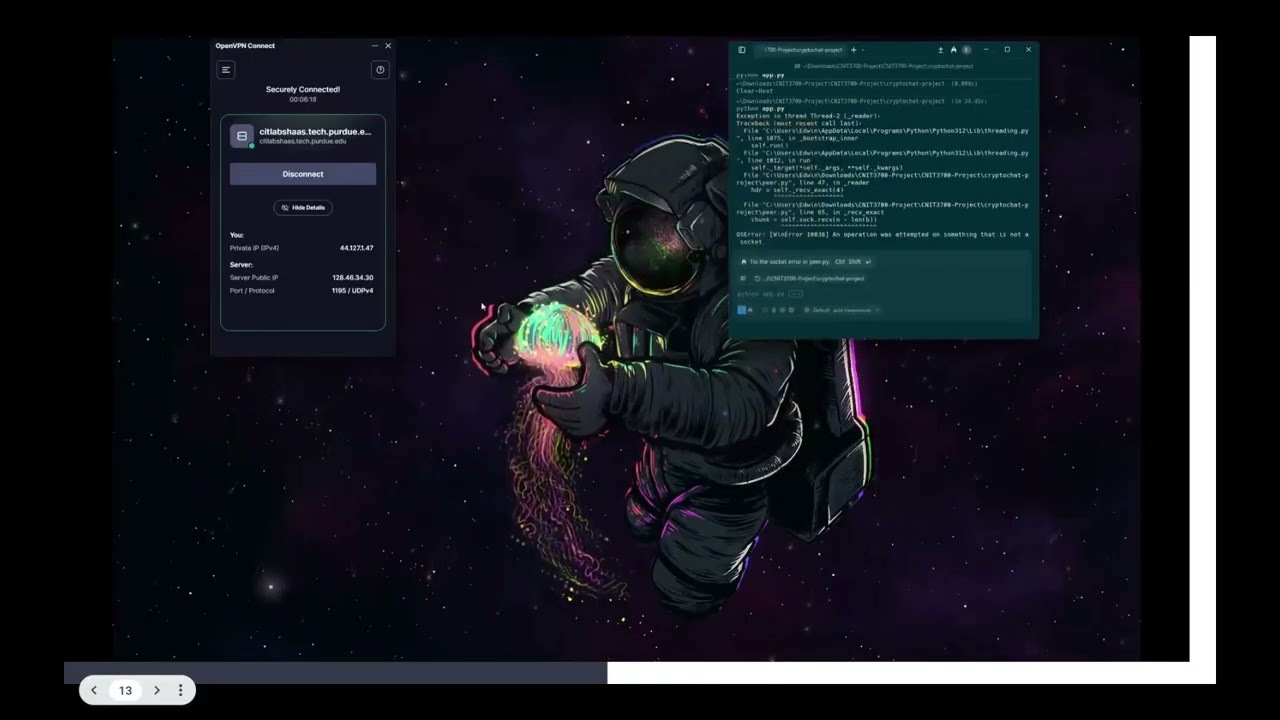Disconnect from the VPN
Screen dimensions: 1280x720
pos(303,174)
